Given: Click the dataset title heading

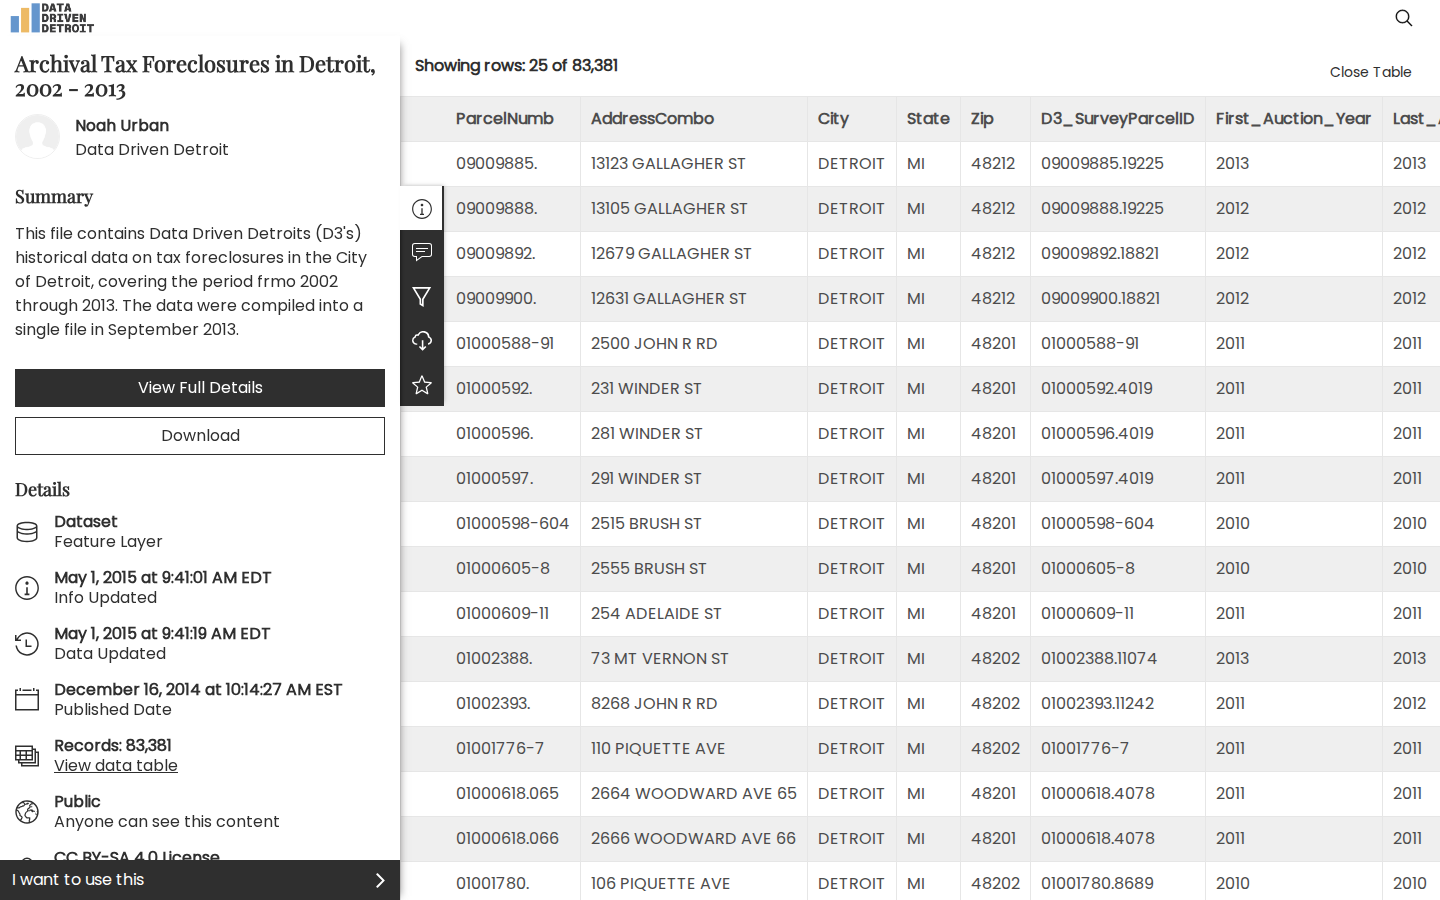Looking at the screenshot, I should click(x=195, y=76).
